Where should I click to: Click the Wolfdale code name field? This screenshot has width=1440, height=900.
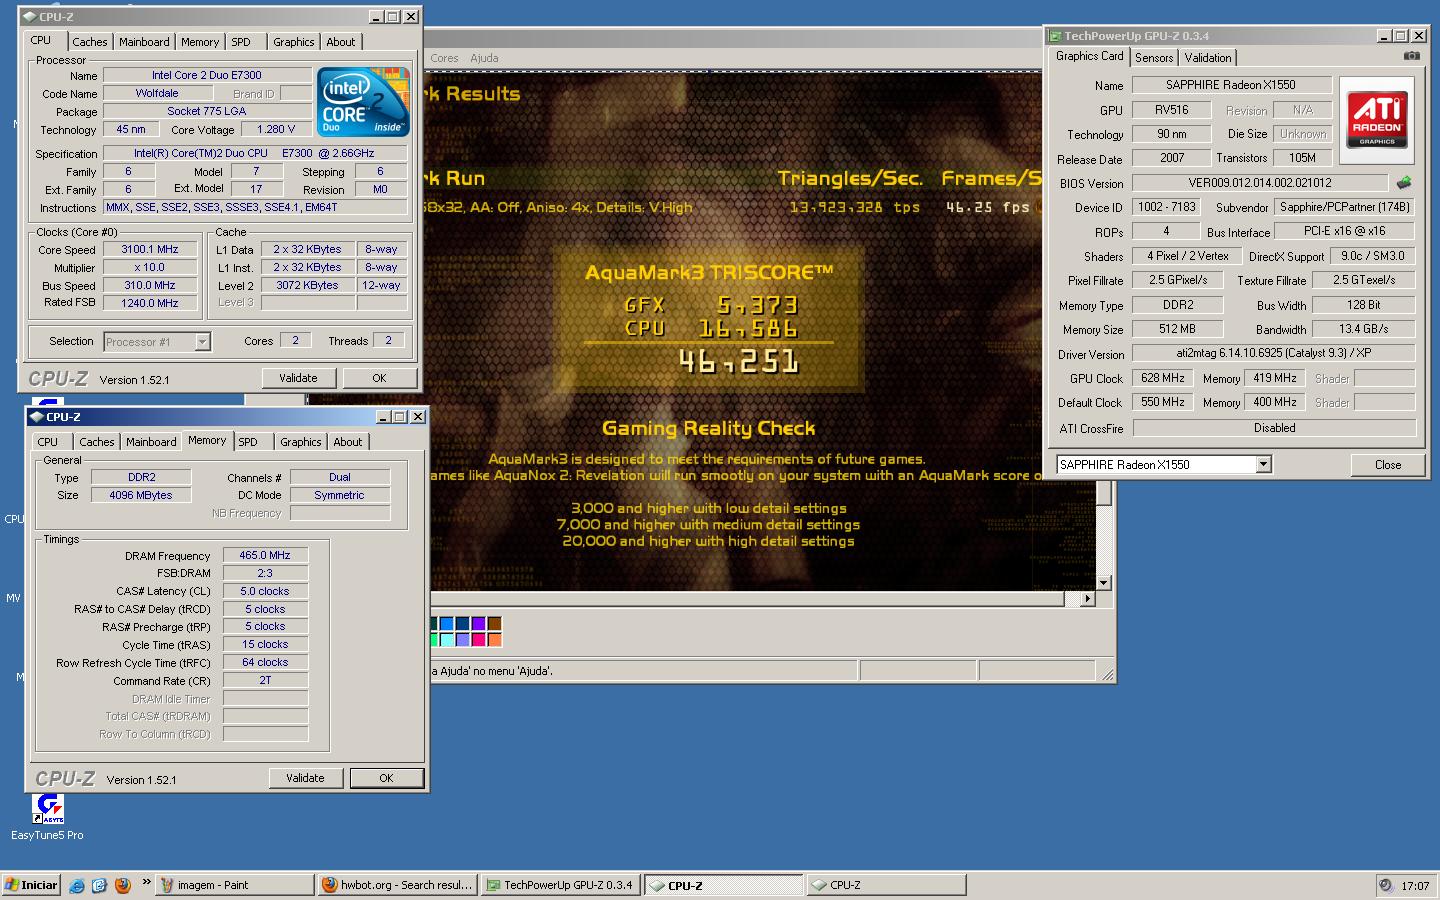coord(157,93)
